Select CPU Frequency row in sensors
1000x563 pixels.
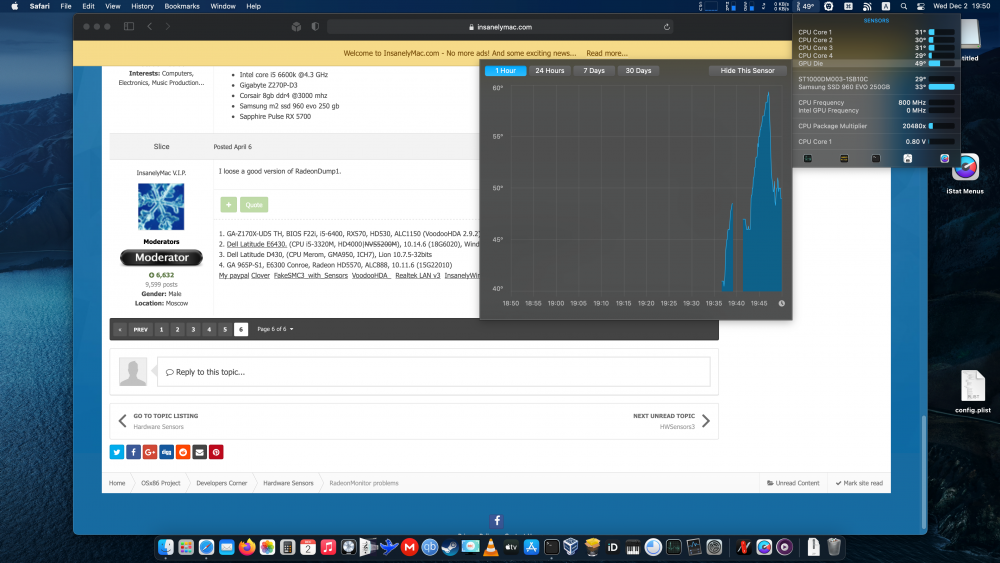(x=876, y=103)
